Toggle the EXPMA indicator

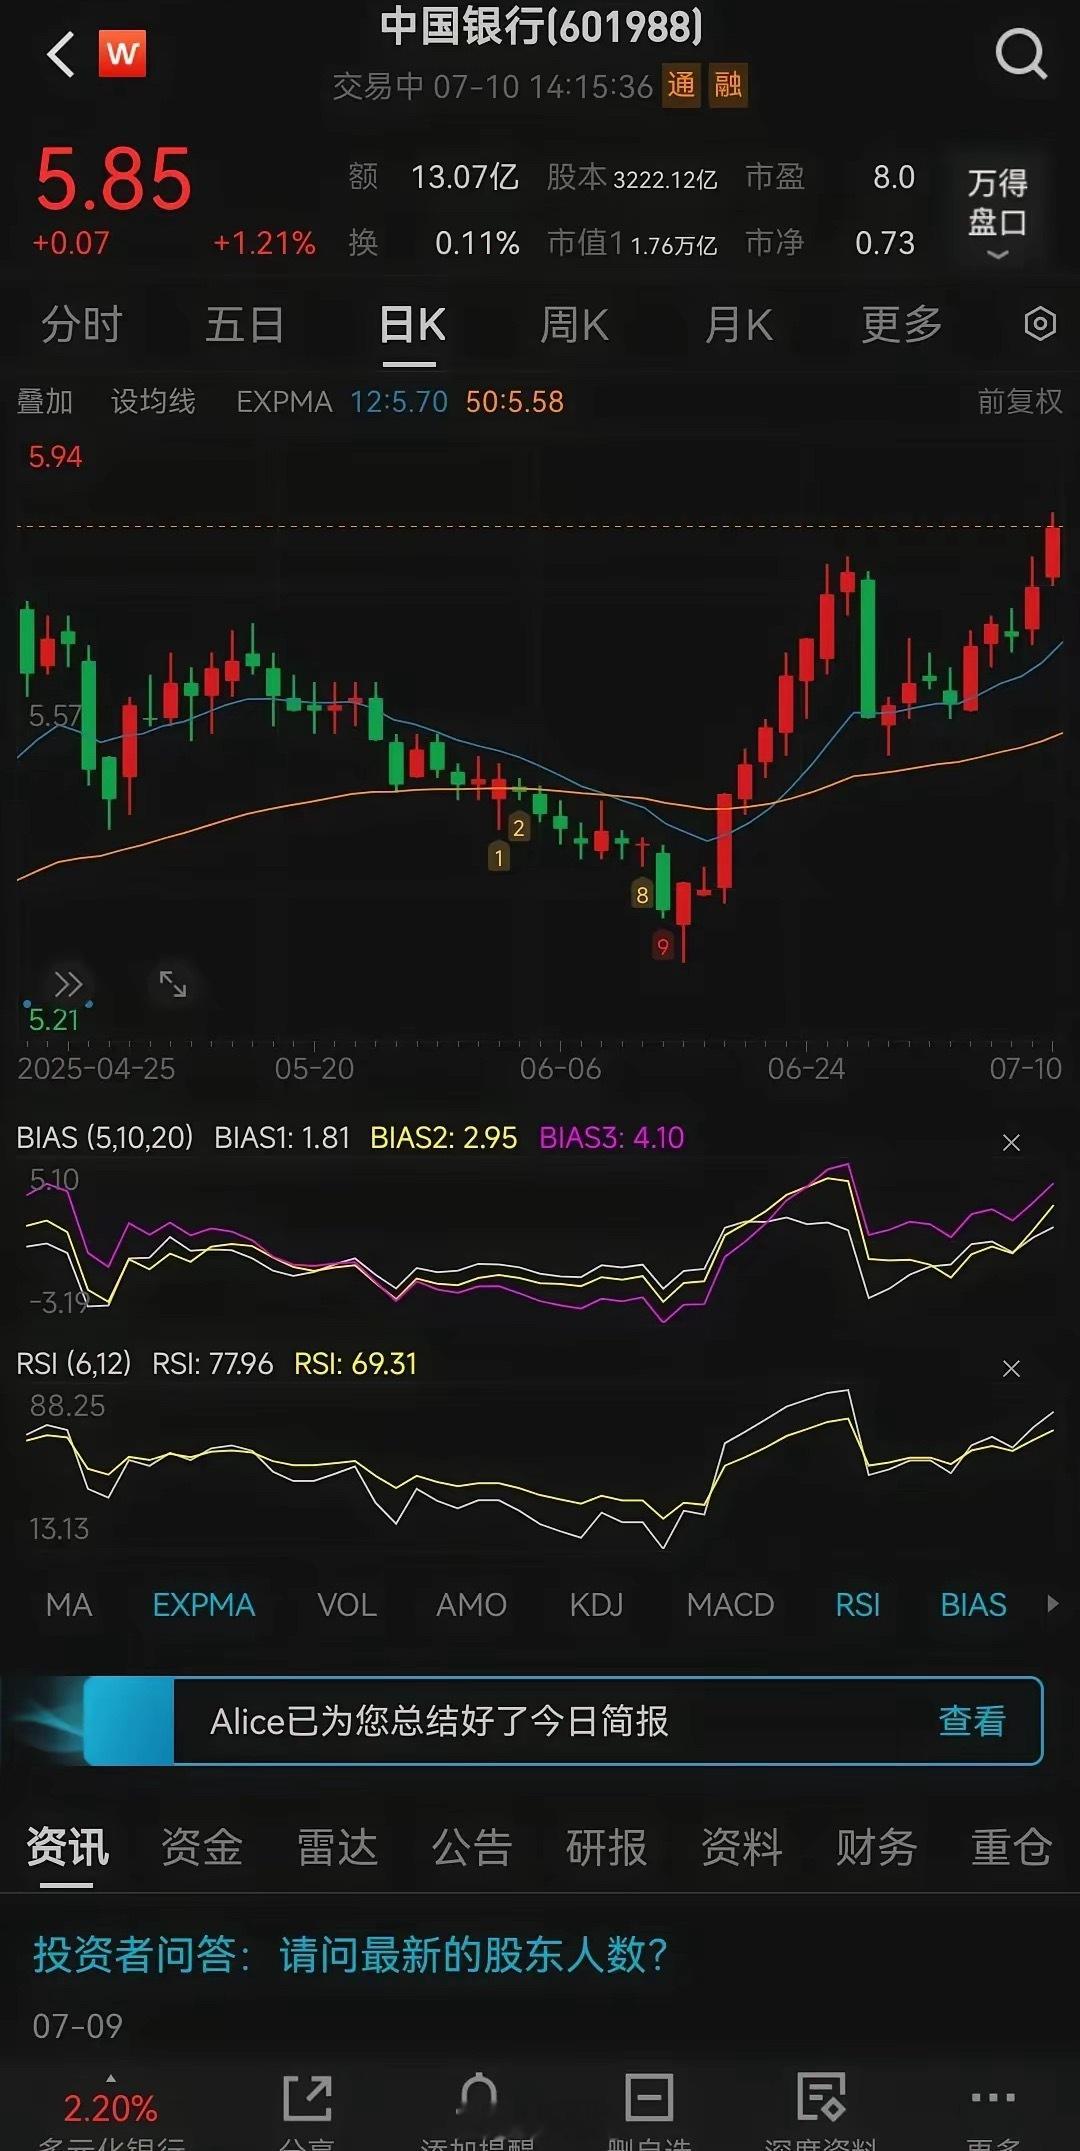(x=203, y=1605)
